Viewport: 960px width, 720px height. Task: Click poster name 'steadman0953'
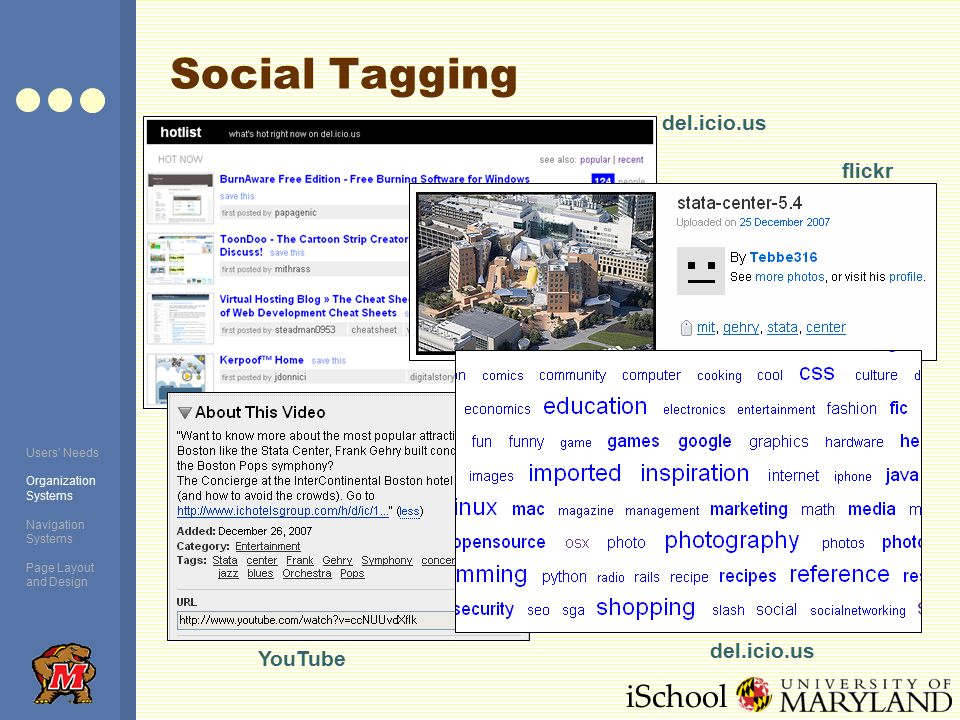tap(305, 329)
